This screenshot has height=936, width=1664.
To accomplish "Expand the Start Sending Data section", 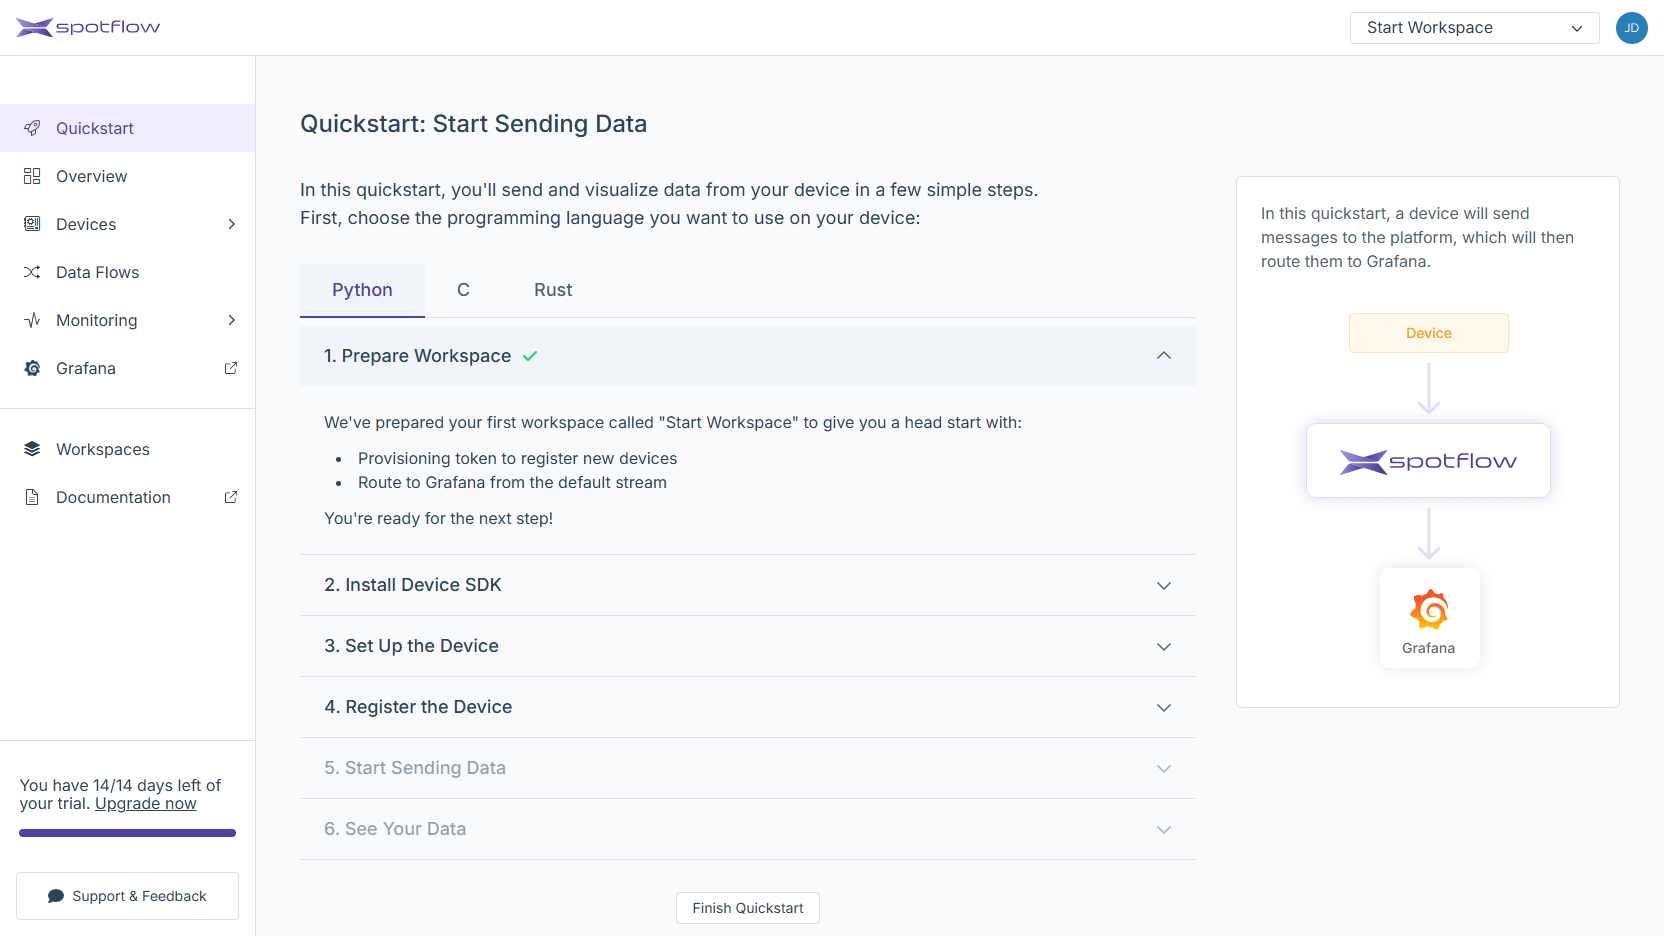I will point(748,768).
